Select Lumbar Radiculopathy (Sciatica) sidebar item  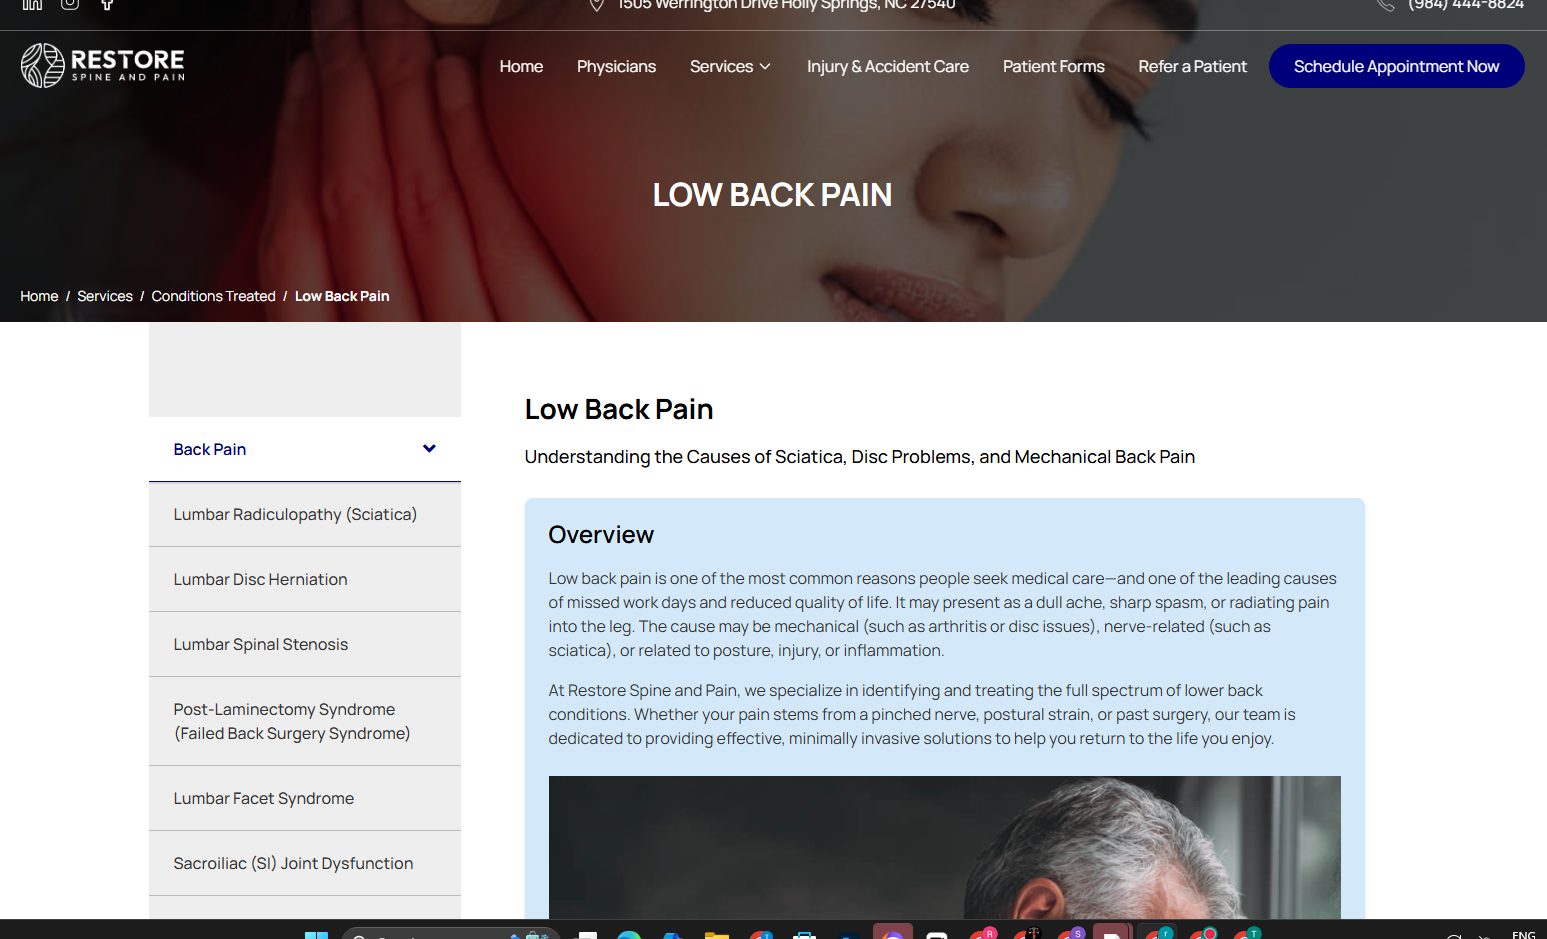point(305,514)
